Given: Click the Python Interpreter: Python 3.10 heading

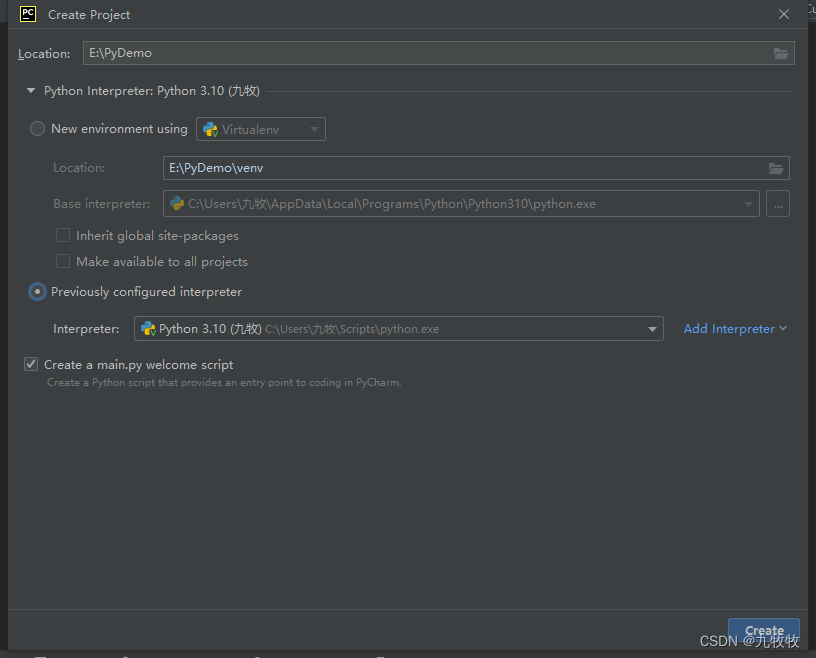Looking at the screenshot, I should (x=151, y=91).
